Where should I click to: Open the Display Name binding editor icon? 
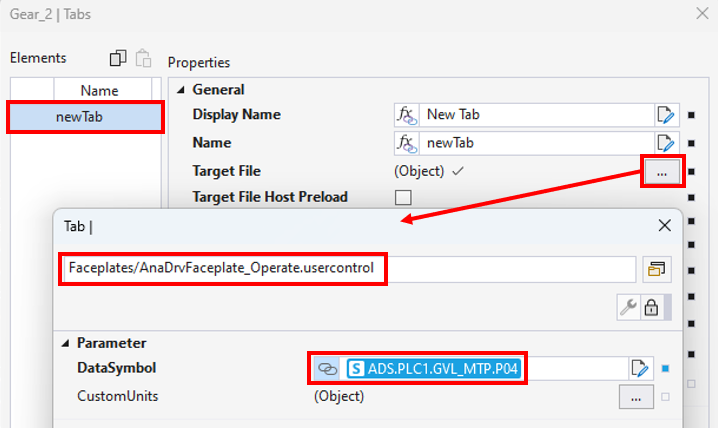pyautogui.click(x=666, y=114)
